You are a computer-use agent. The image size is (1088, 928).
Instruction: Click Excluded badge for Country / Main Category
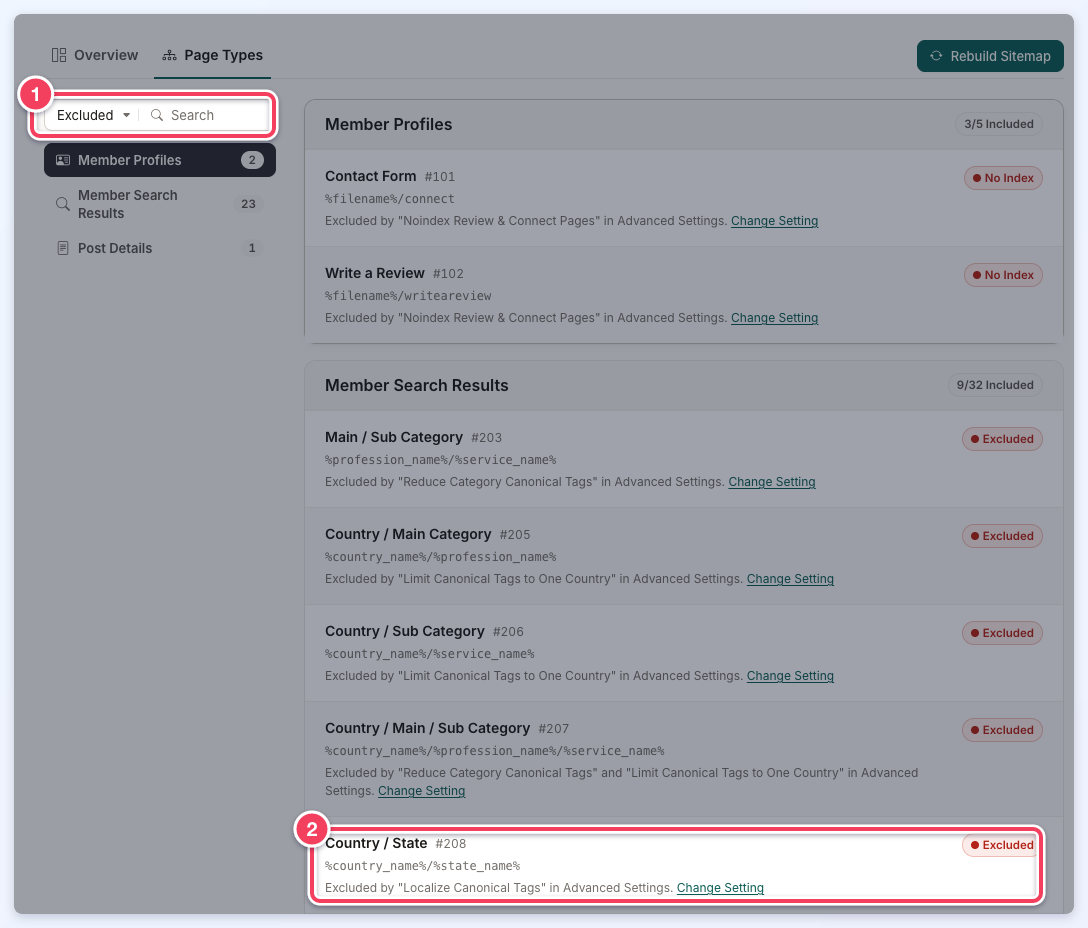[1002, 537]
